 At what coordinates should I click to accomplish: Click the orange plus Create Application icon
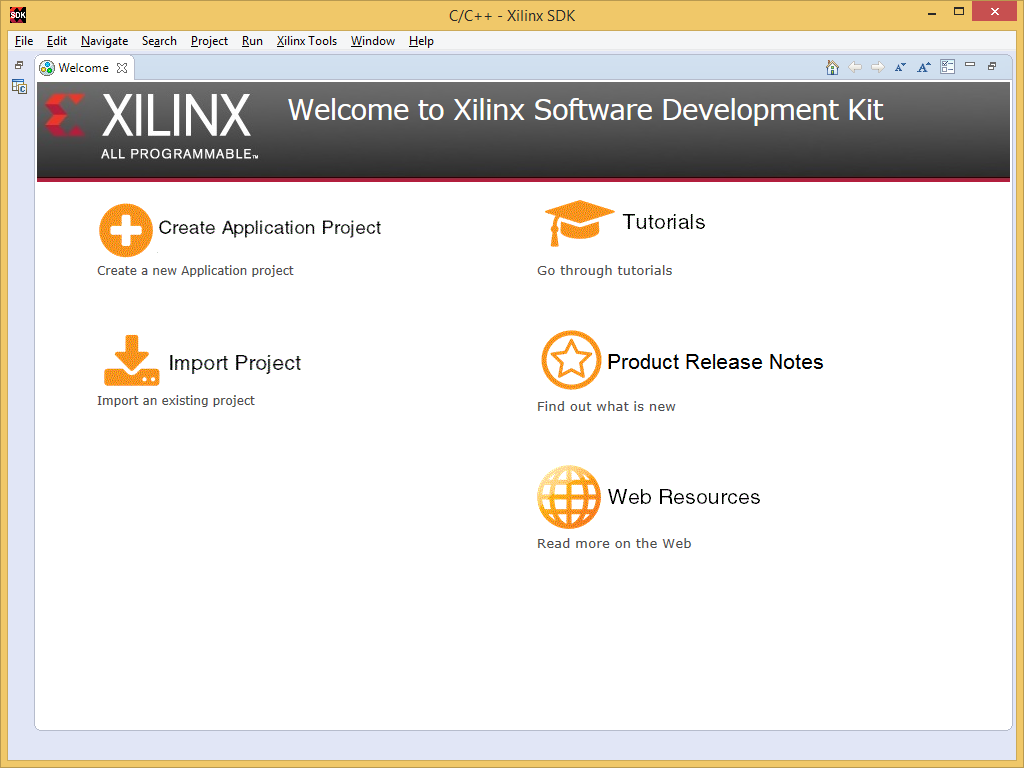[125, 230]
